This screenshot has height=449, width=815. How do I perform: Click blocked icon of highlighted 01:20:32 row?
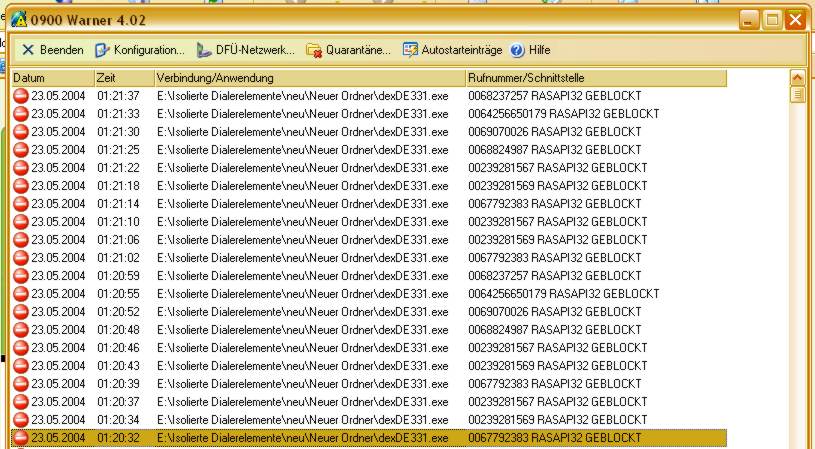[20, 438]
